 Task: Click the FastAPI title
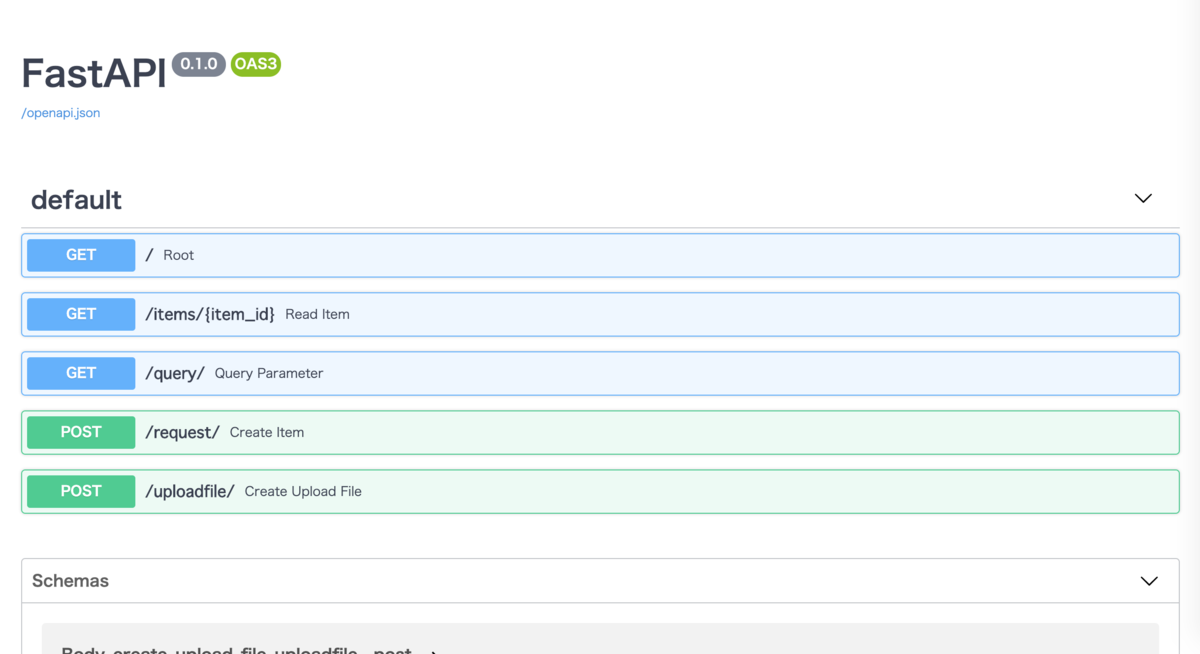click(94, 73)
